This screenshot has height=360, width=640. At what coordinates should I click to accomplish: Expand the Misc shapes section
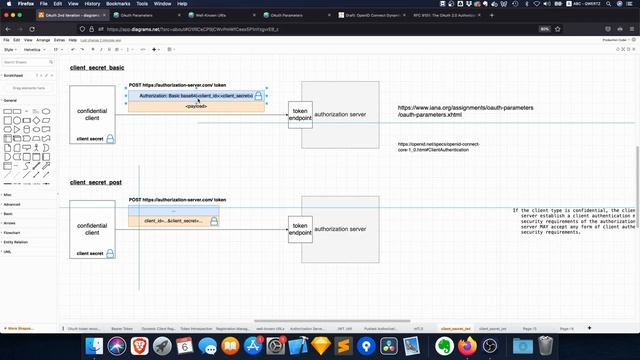click(7, 195)
